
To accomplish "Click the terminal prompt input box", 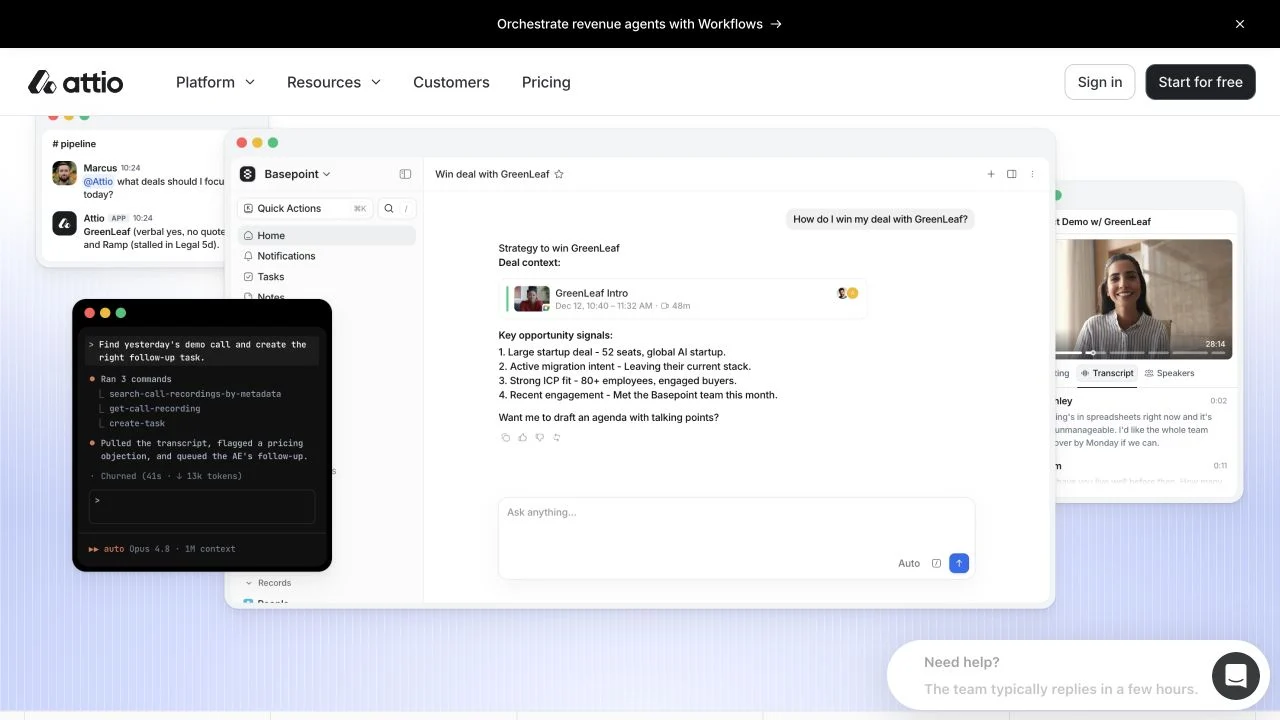I will tap(202, 506).
